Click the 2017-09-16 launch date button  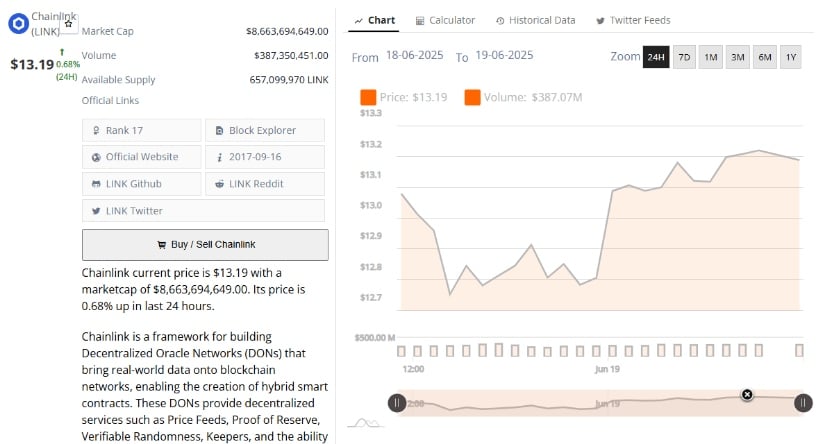[265, 157]
